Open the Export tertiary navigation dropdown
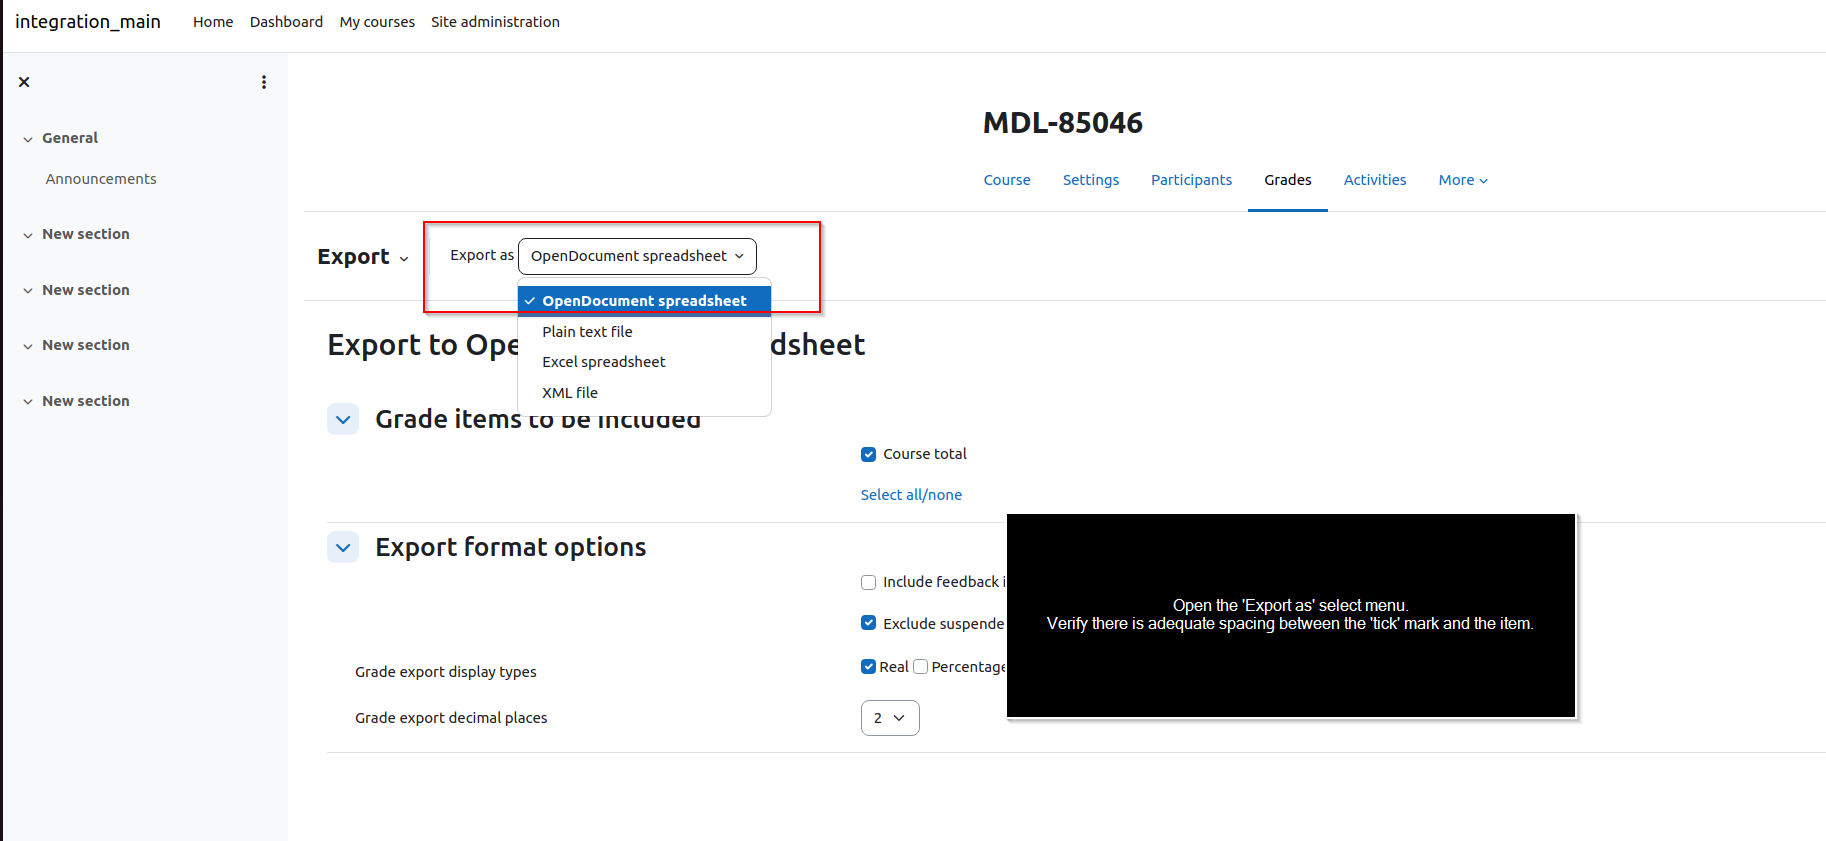Image resolution: width=1826 pixels, height=841 pixels. pyautogui.click(x=363, y=257)
